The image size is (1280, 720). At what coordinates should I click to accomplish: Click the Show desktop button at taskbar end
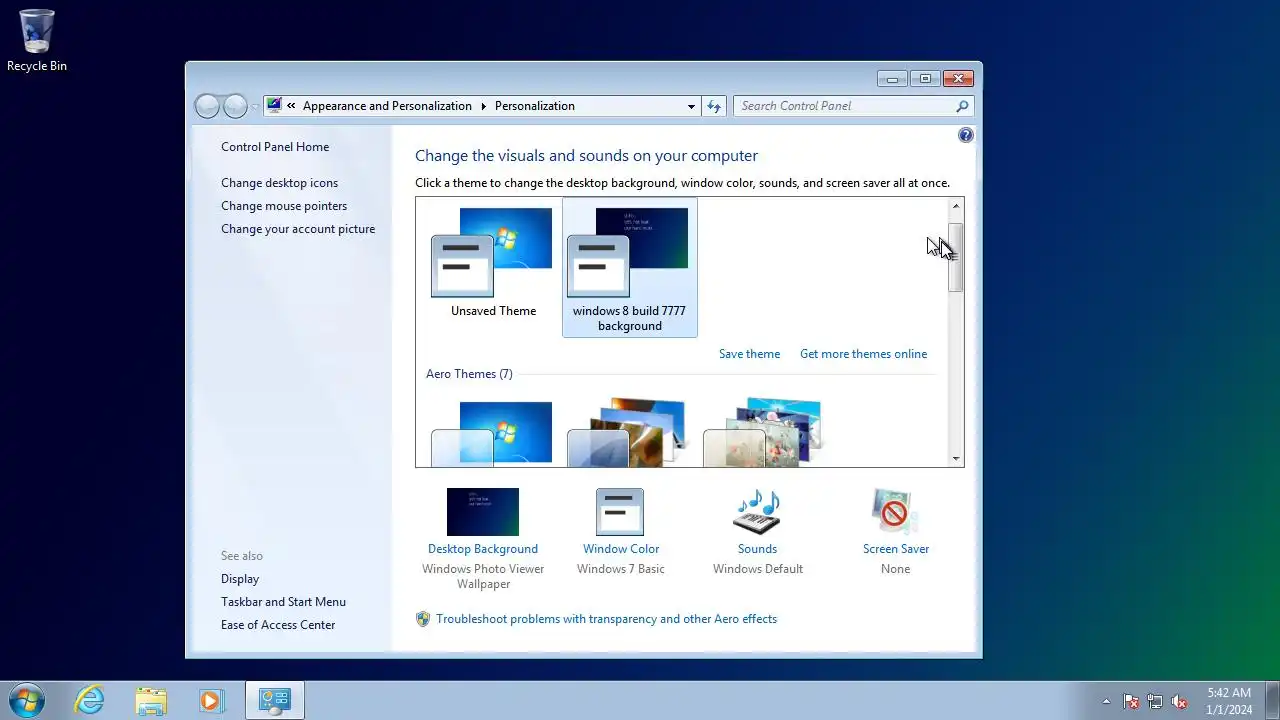point(1272,701)
